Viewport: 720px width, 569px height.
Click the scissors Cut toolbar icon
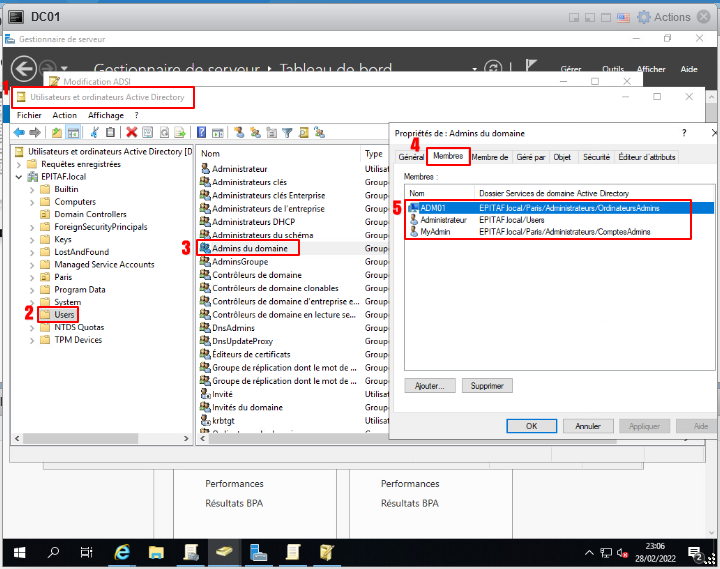tap(94, 132)
